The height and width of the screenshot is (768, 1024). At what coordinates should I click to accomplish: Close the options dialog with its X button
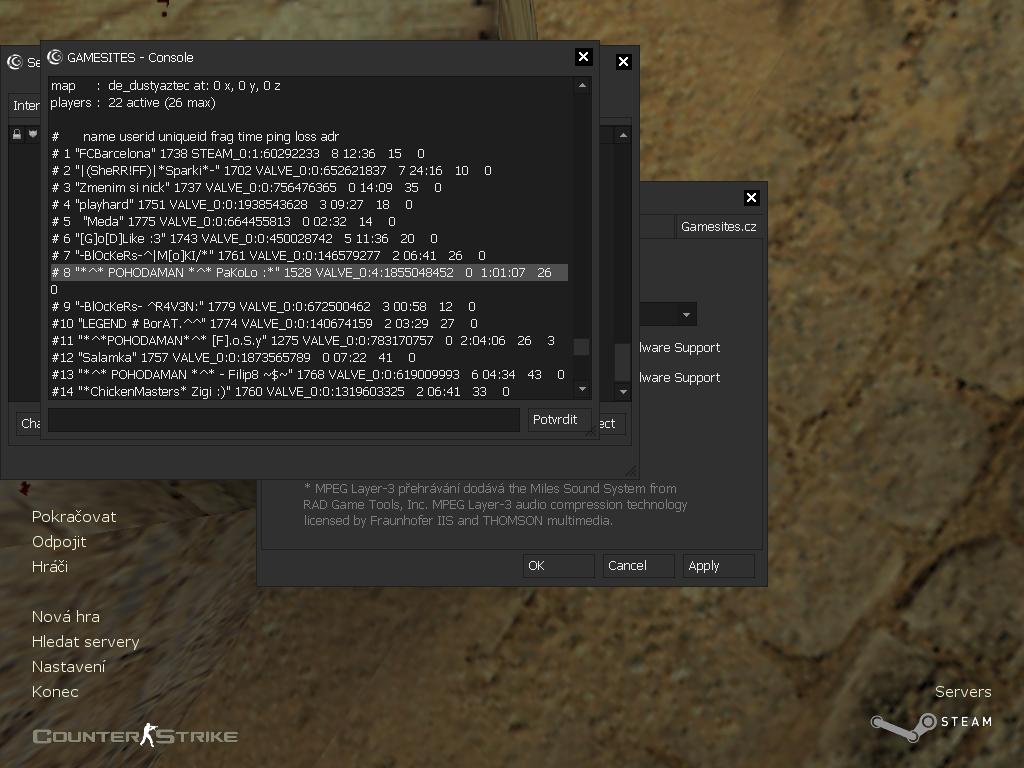[x=751, y=198]
